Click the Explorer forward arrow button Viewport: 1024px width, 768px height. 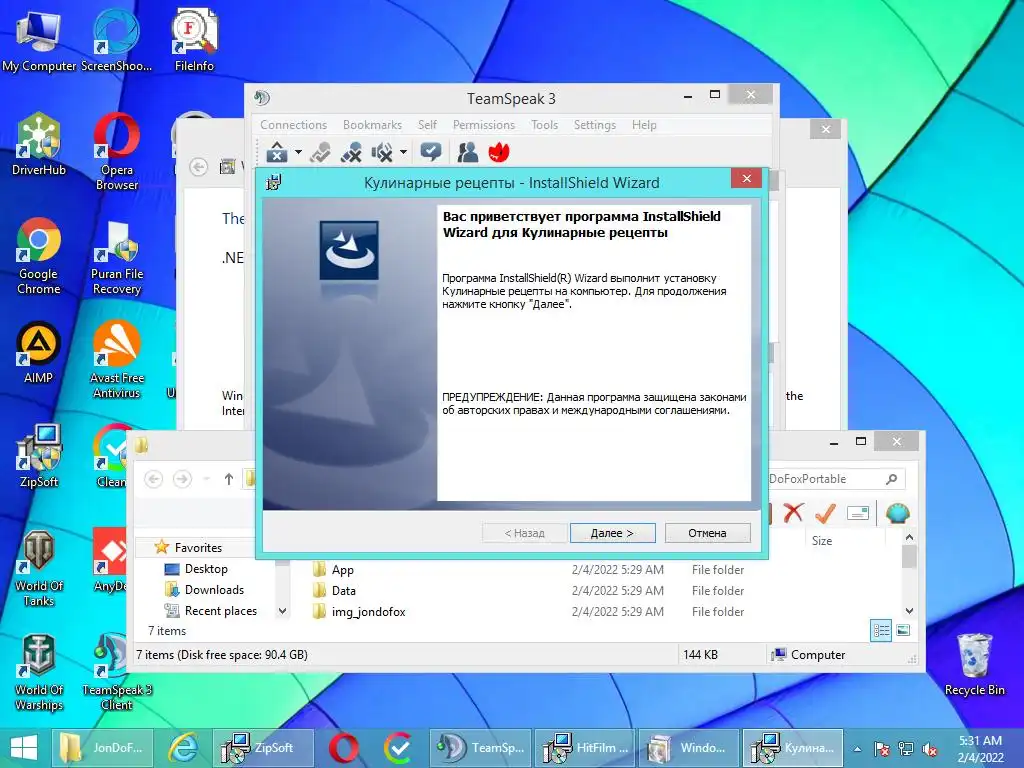(182, 479)
